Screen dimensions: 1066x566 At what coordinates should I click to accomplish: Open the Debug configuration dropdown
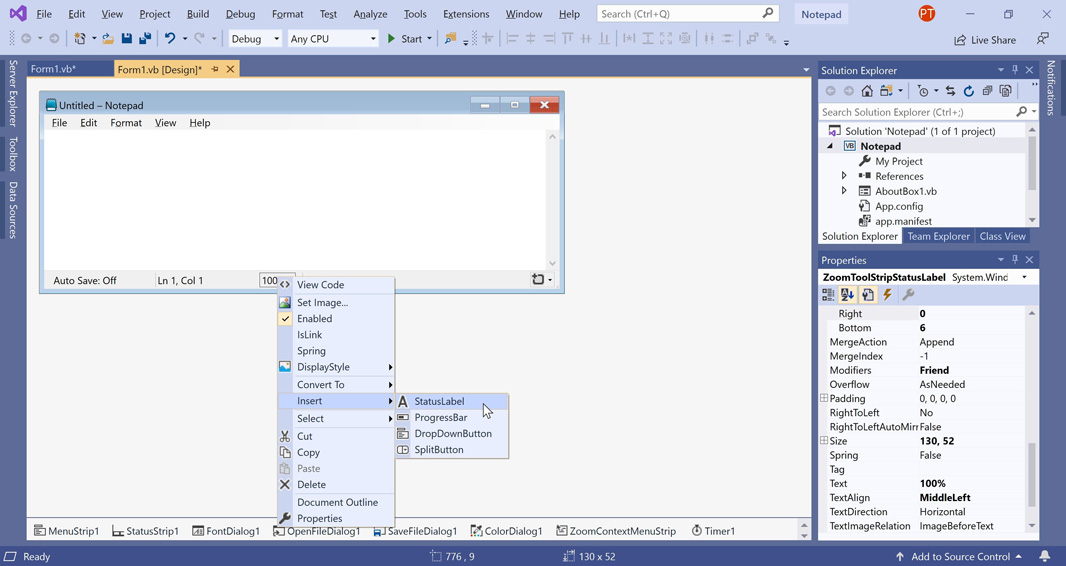click(255, 39)
